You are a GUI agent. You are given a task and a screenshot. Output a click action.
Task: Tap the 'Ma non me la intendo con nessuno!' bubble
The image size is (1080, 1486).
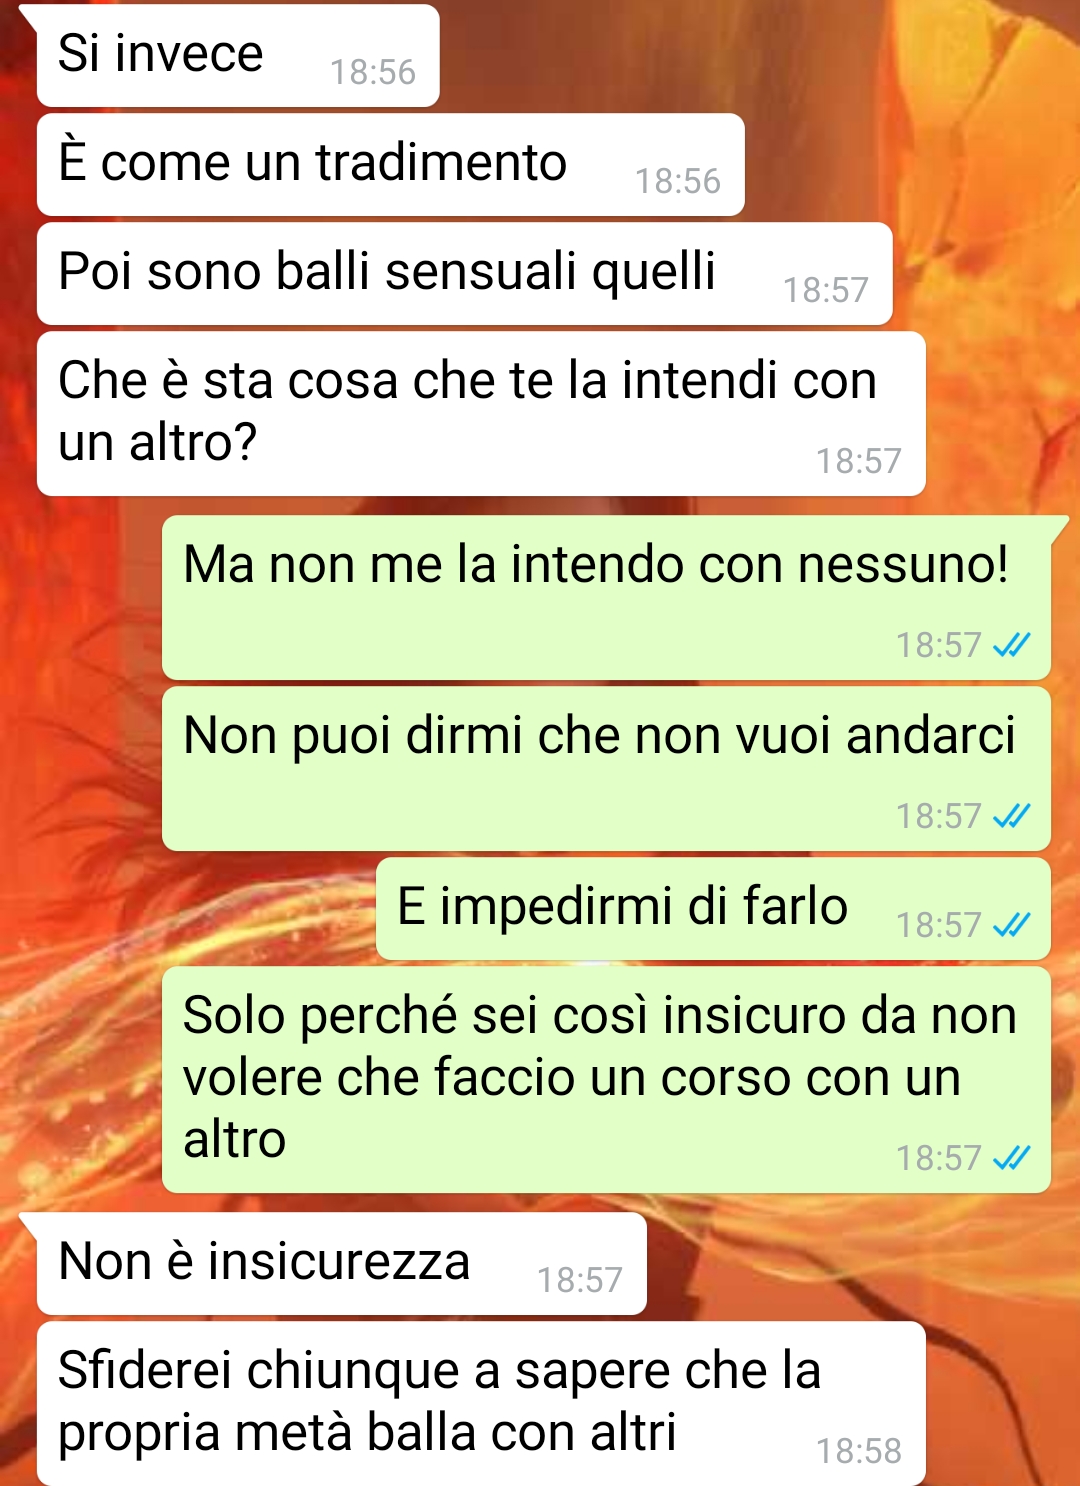[x=606, y=598]
